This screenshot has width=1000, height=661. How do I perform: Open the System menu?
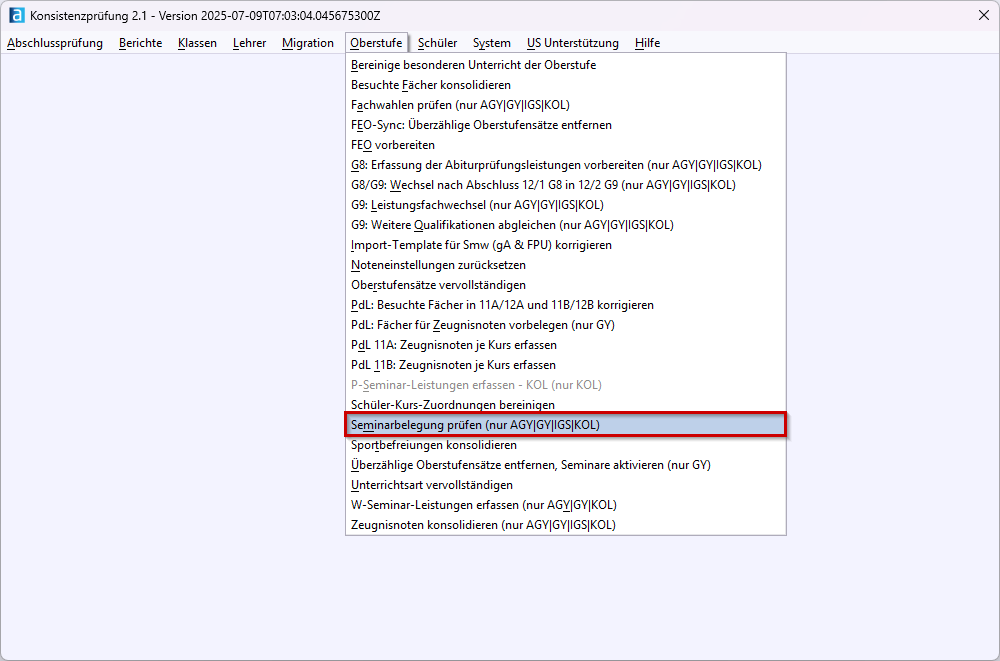pos(491,43)
